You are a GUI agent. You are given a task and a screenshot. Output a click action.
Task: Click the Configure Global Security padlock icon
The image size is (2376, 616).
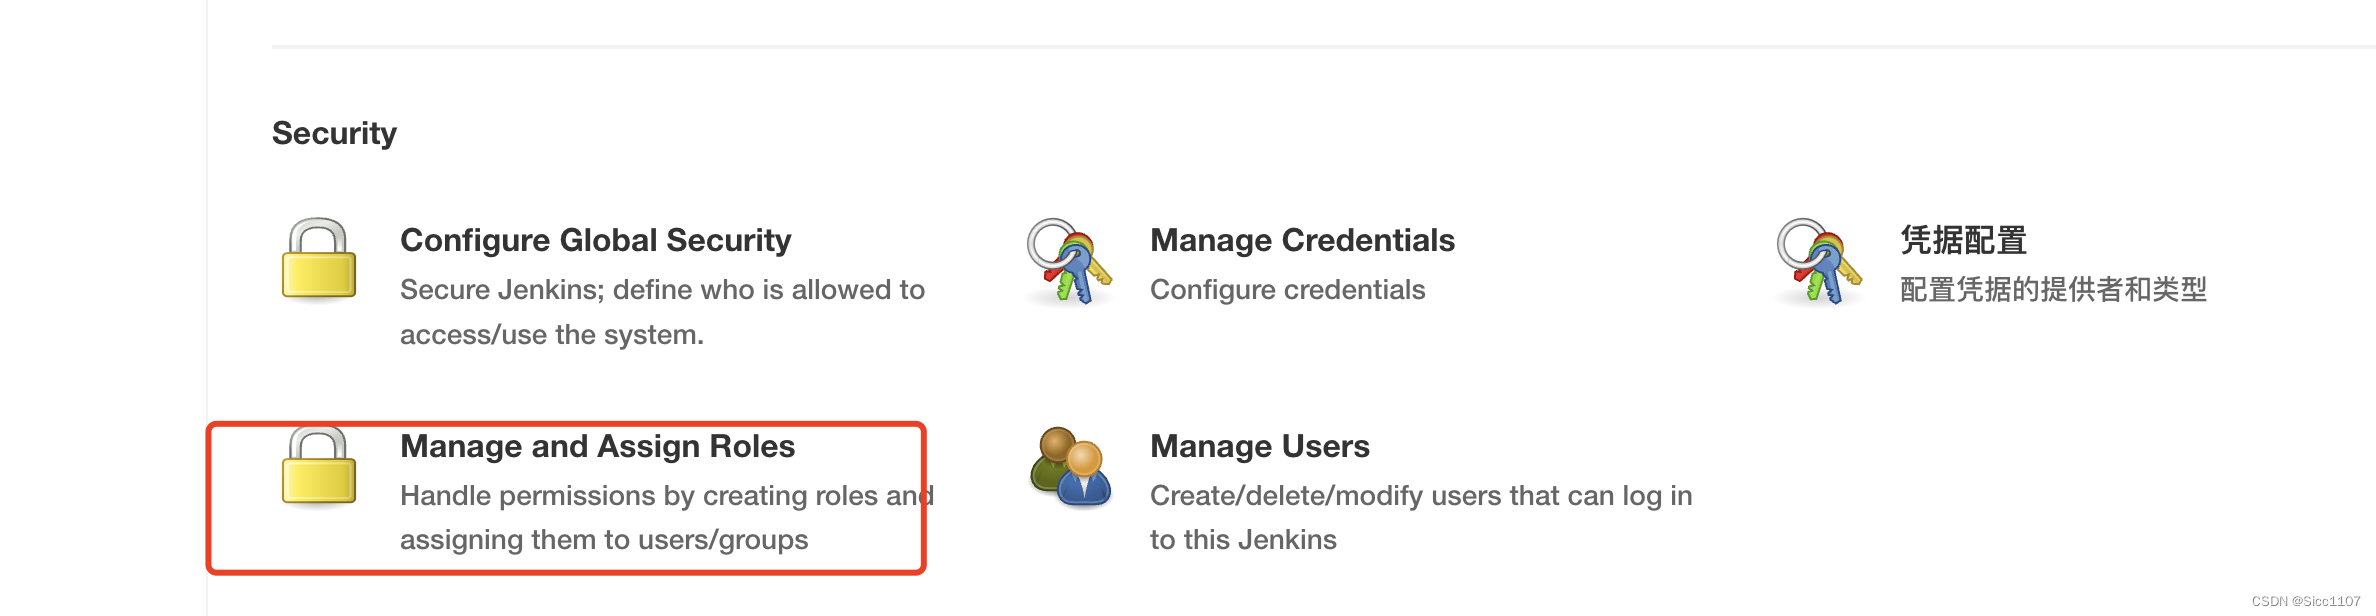(319, 259)
